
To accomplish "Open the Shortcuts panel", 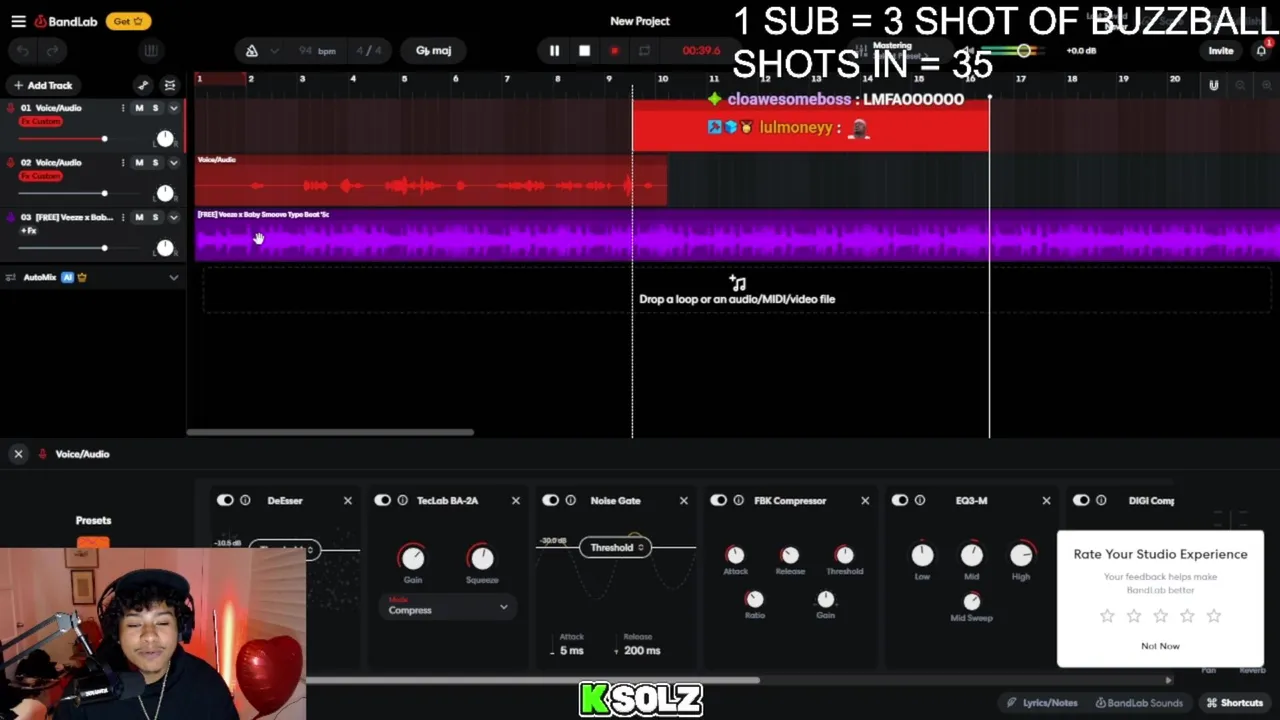I will (1235, 703).
